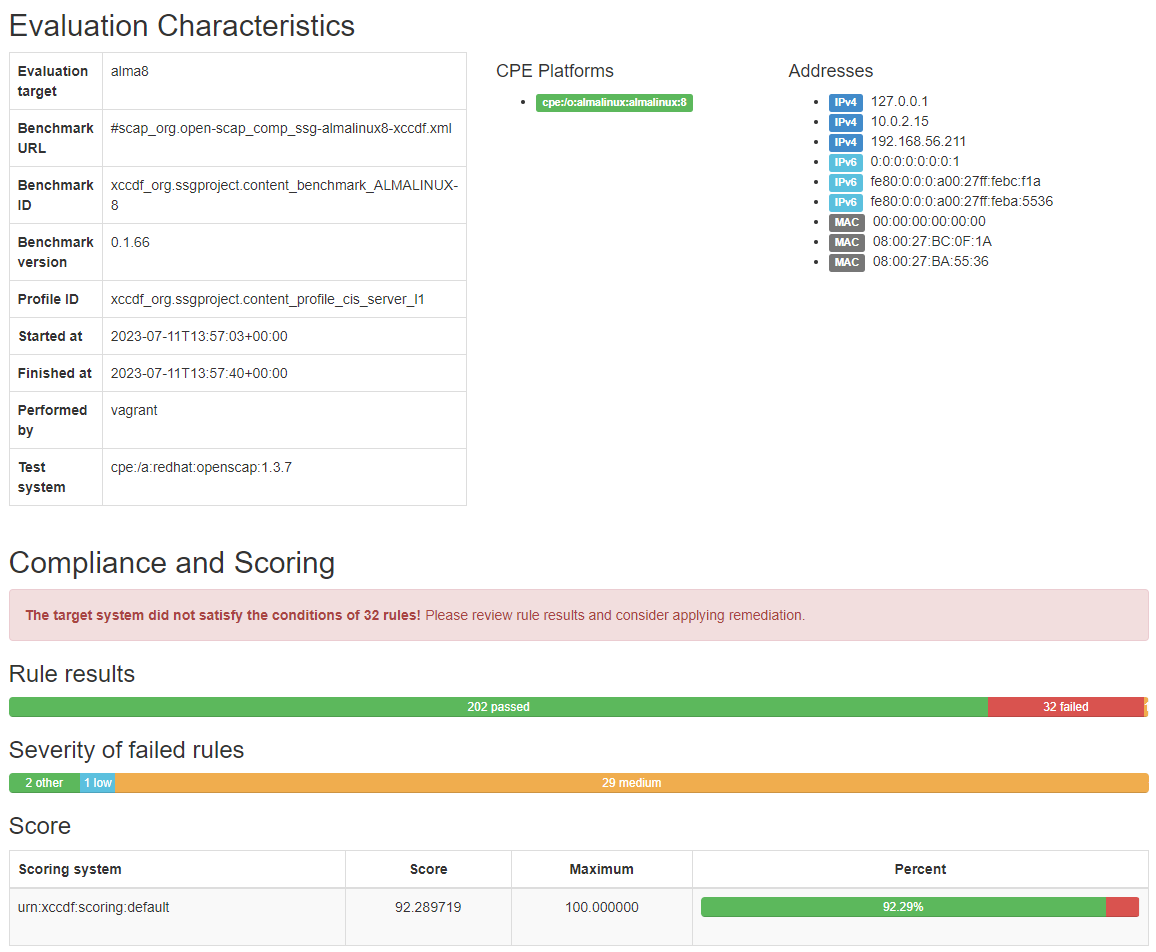Click the profile ID value cis_server_l1
This screenshot has height=952, width=1156.
(268, 299)
